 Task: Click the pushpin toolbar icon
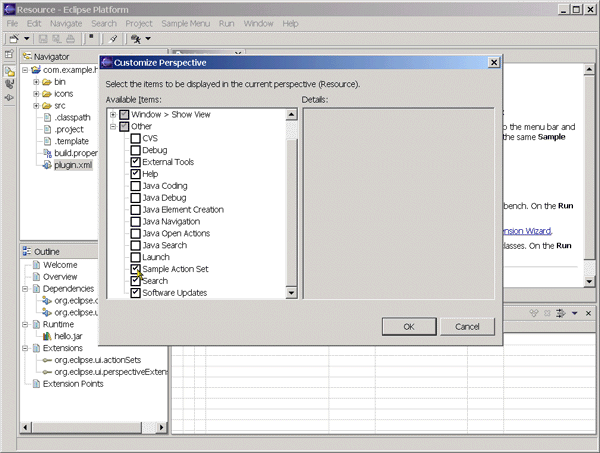(113, 39)
